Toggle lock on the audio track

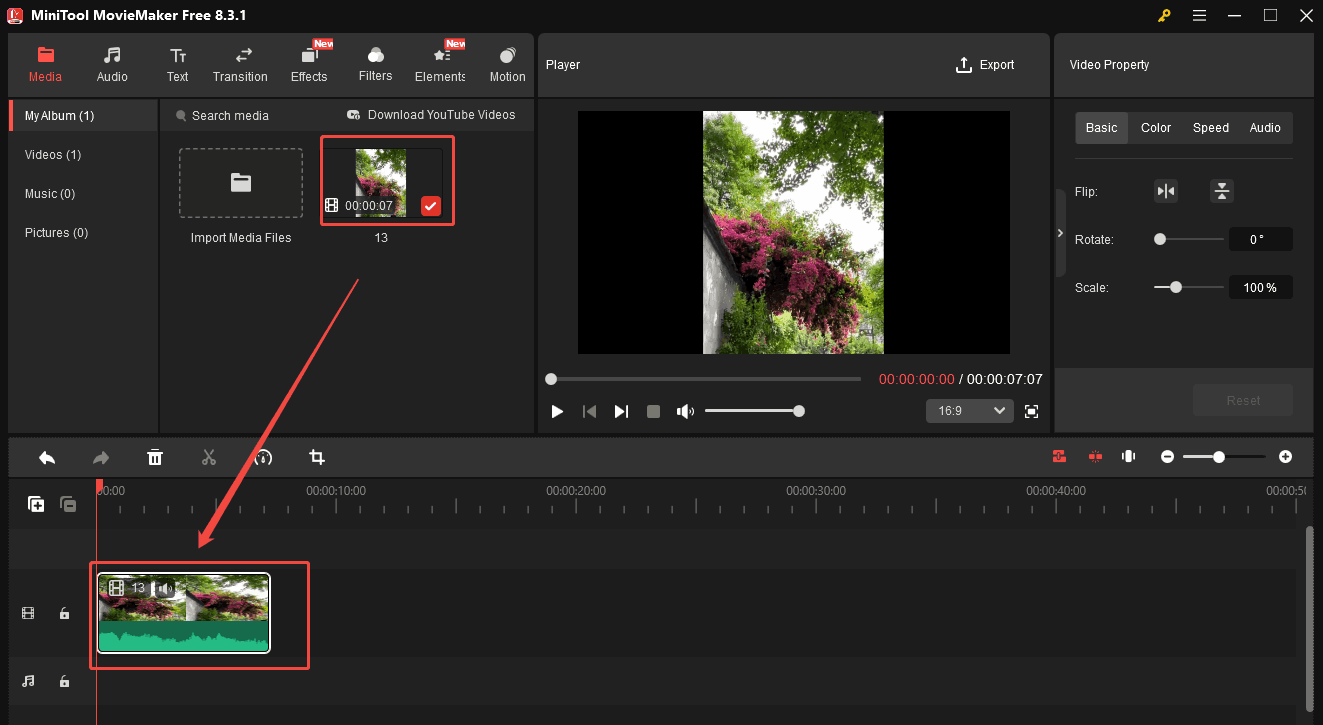pos(64,681)
